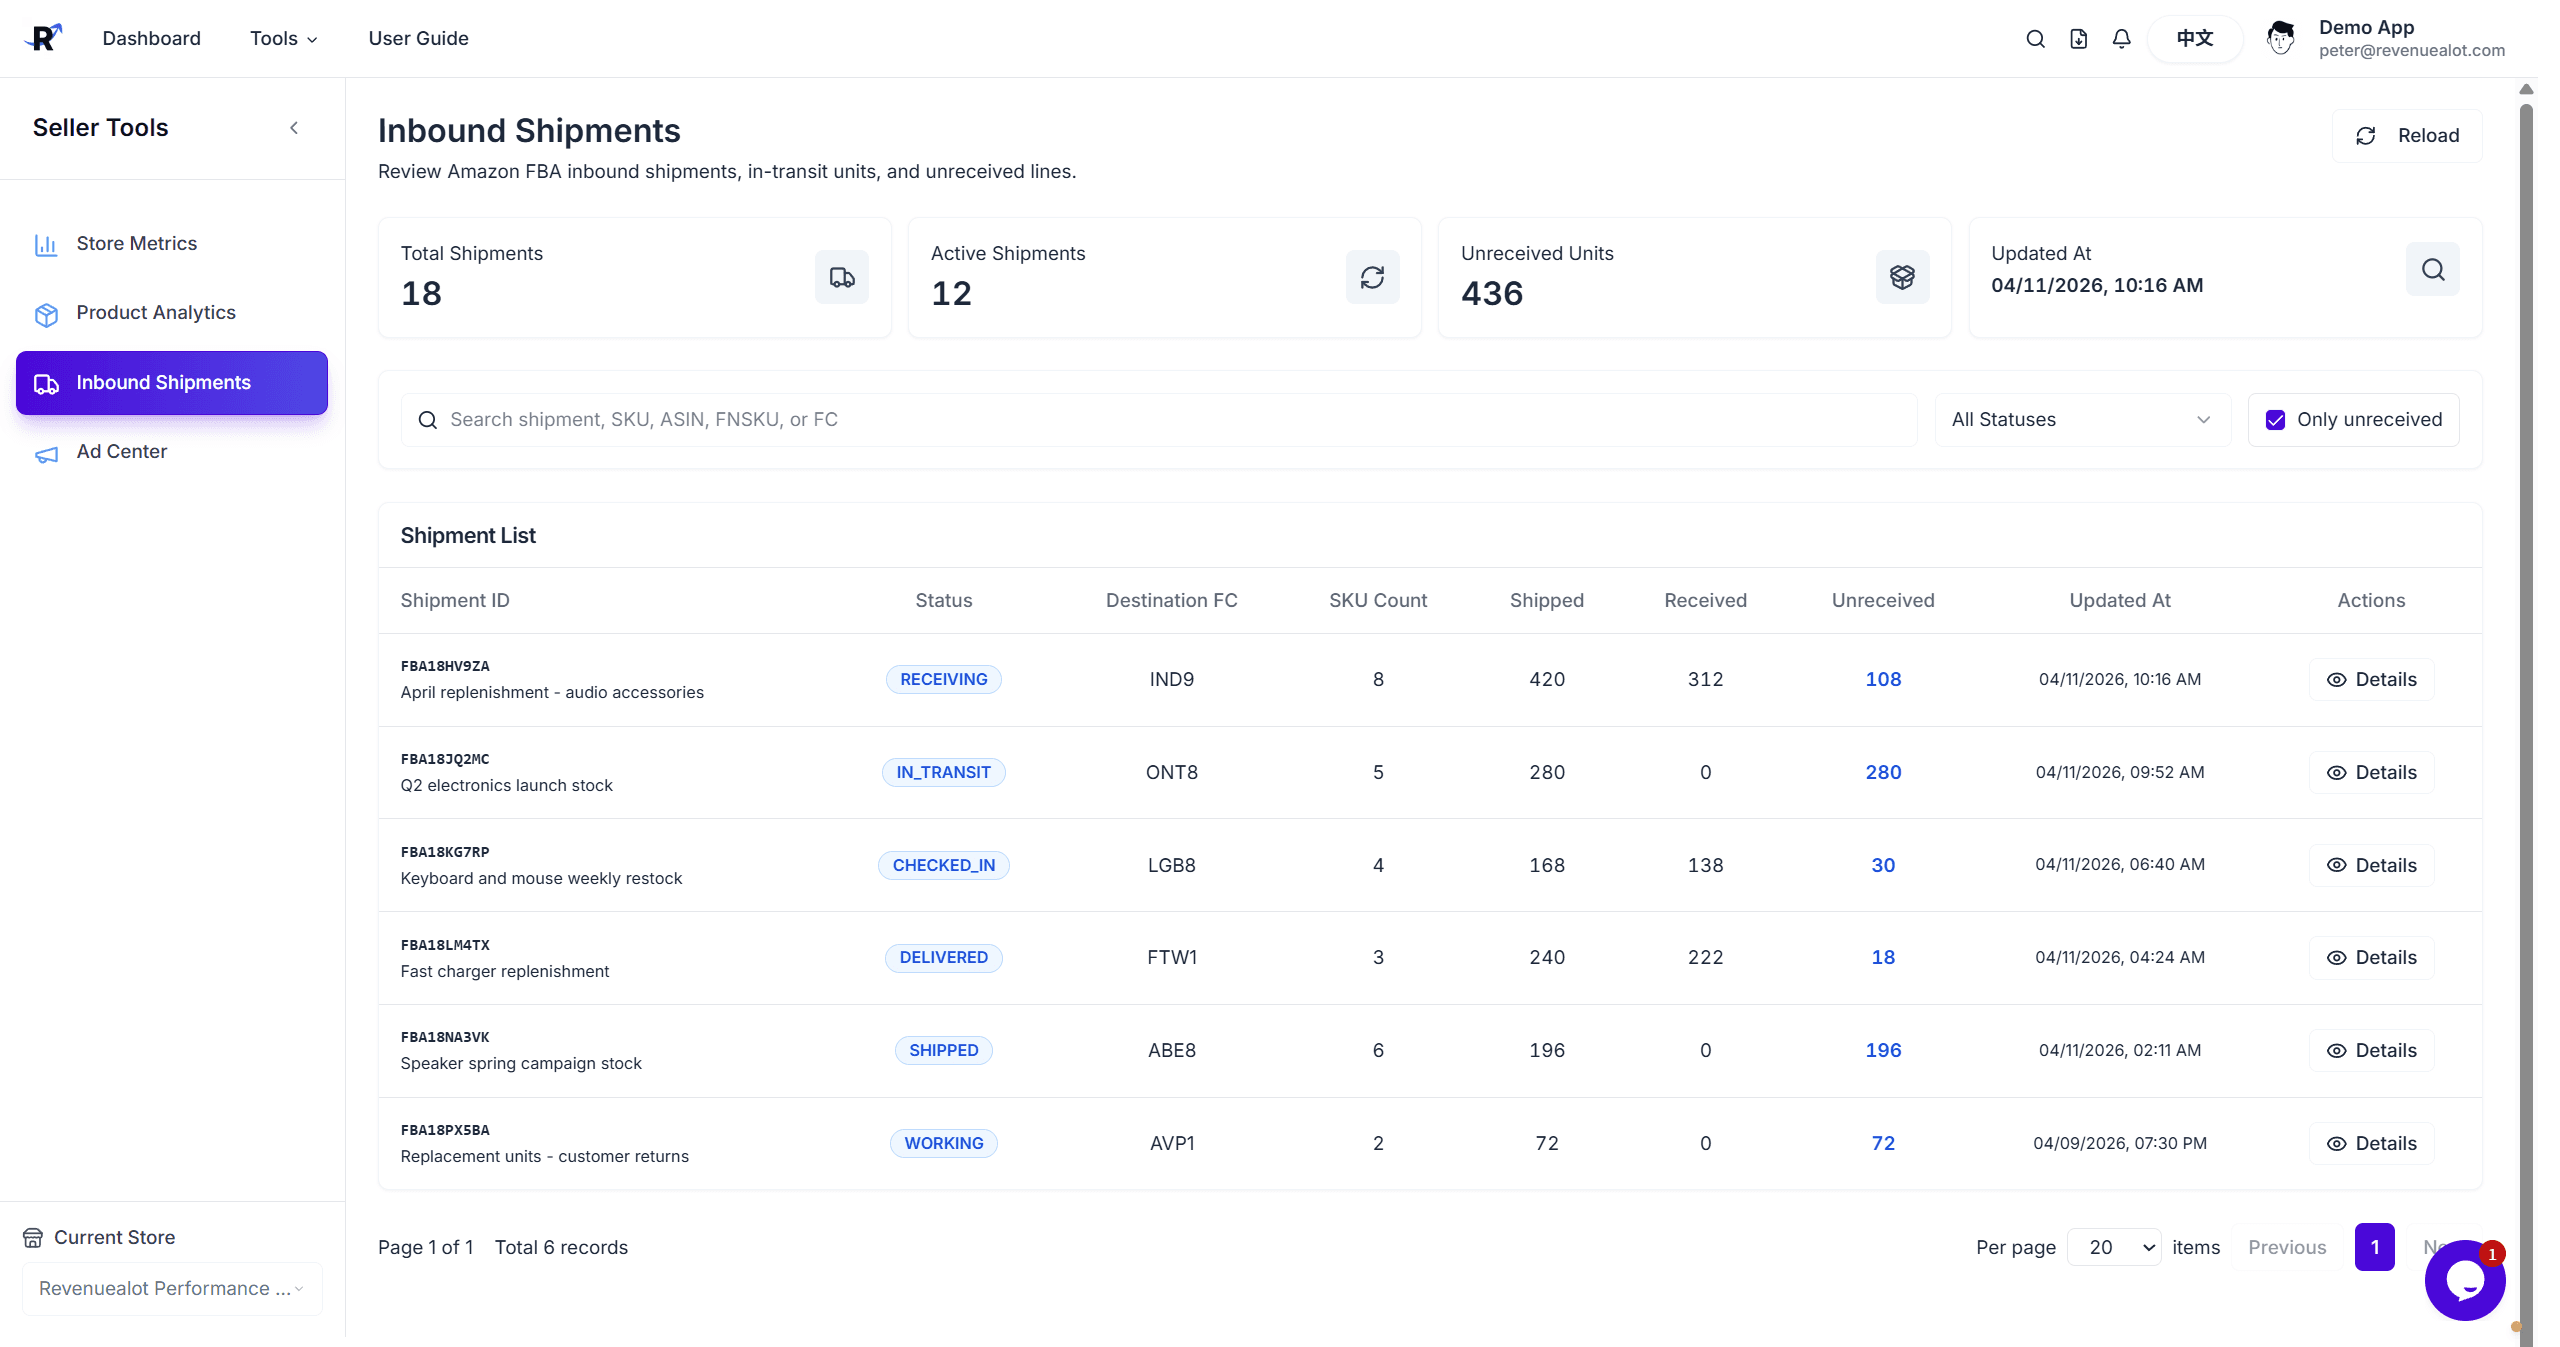Click Destination FC value IND9
This screenshot has height=1347, width=2560.
1171,680
